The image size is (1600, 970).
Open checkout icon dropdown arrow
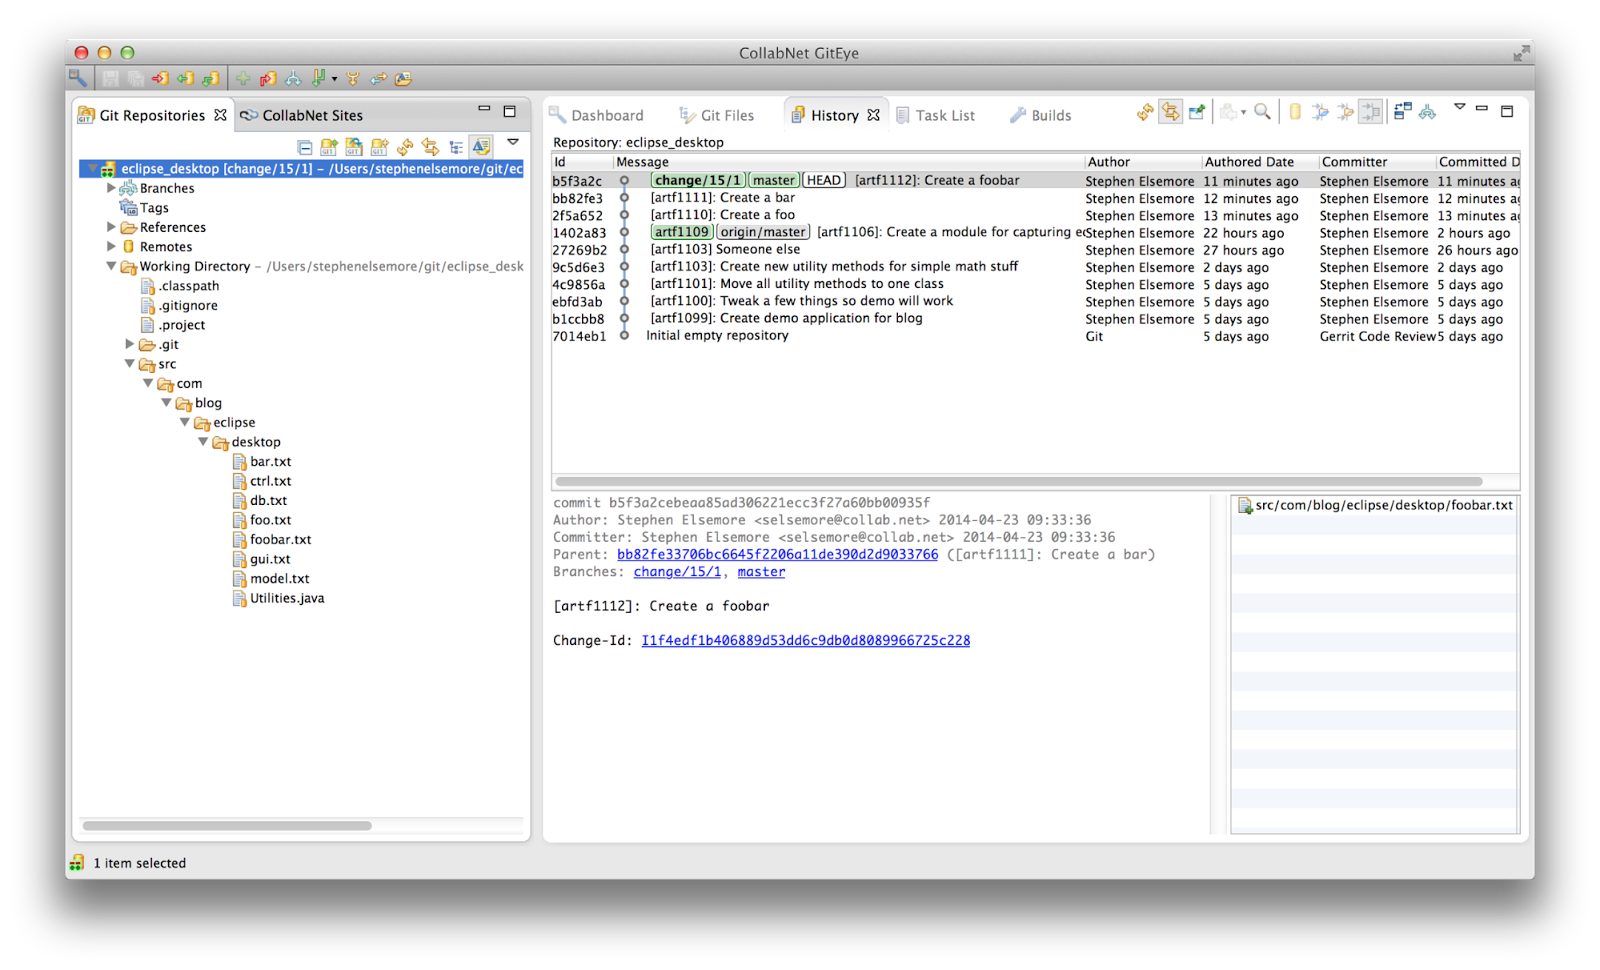pos(334,79)
